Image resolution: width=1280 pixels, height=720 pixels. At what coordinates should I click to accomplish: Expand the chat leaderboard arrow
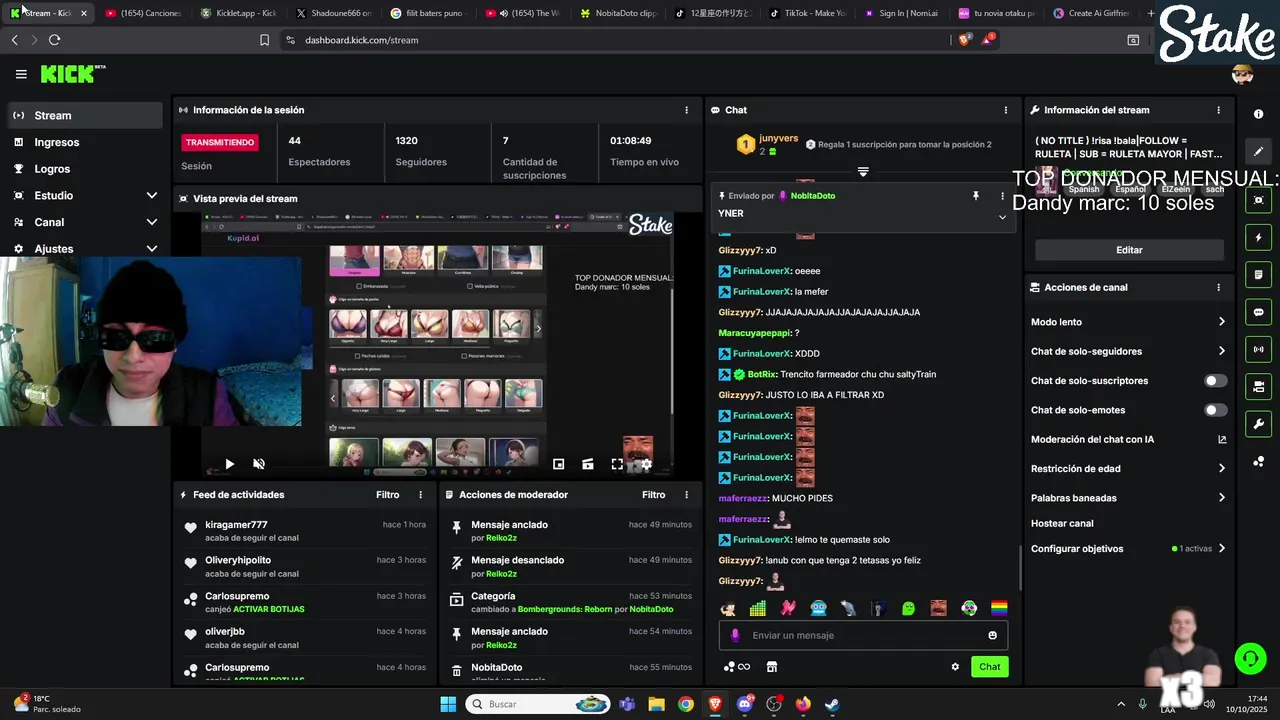click(x=863, y=172)
